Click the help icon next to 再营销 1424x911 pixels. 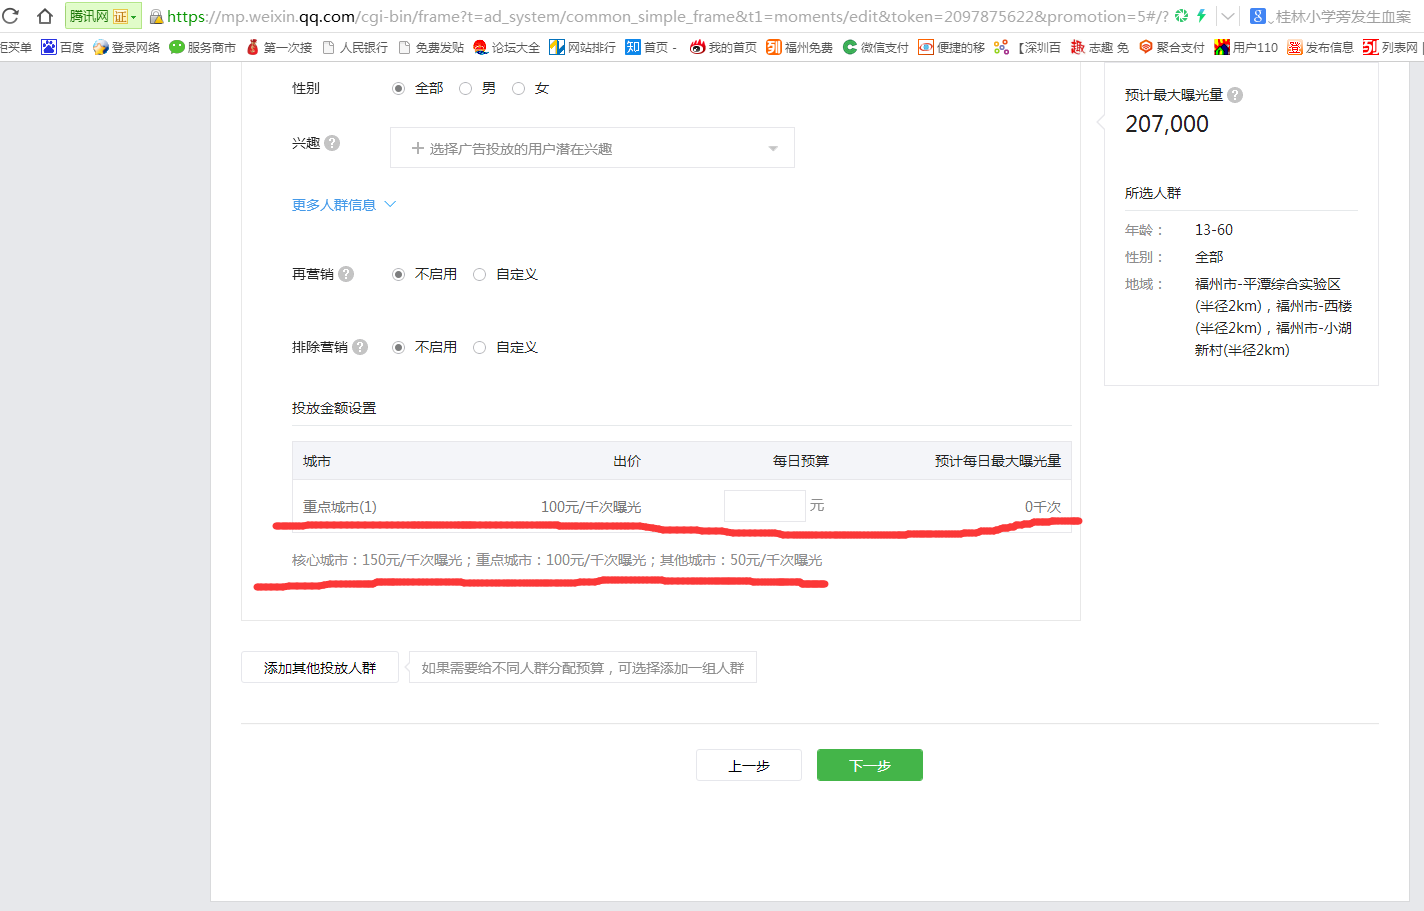coord(346,274)
